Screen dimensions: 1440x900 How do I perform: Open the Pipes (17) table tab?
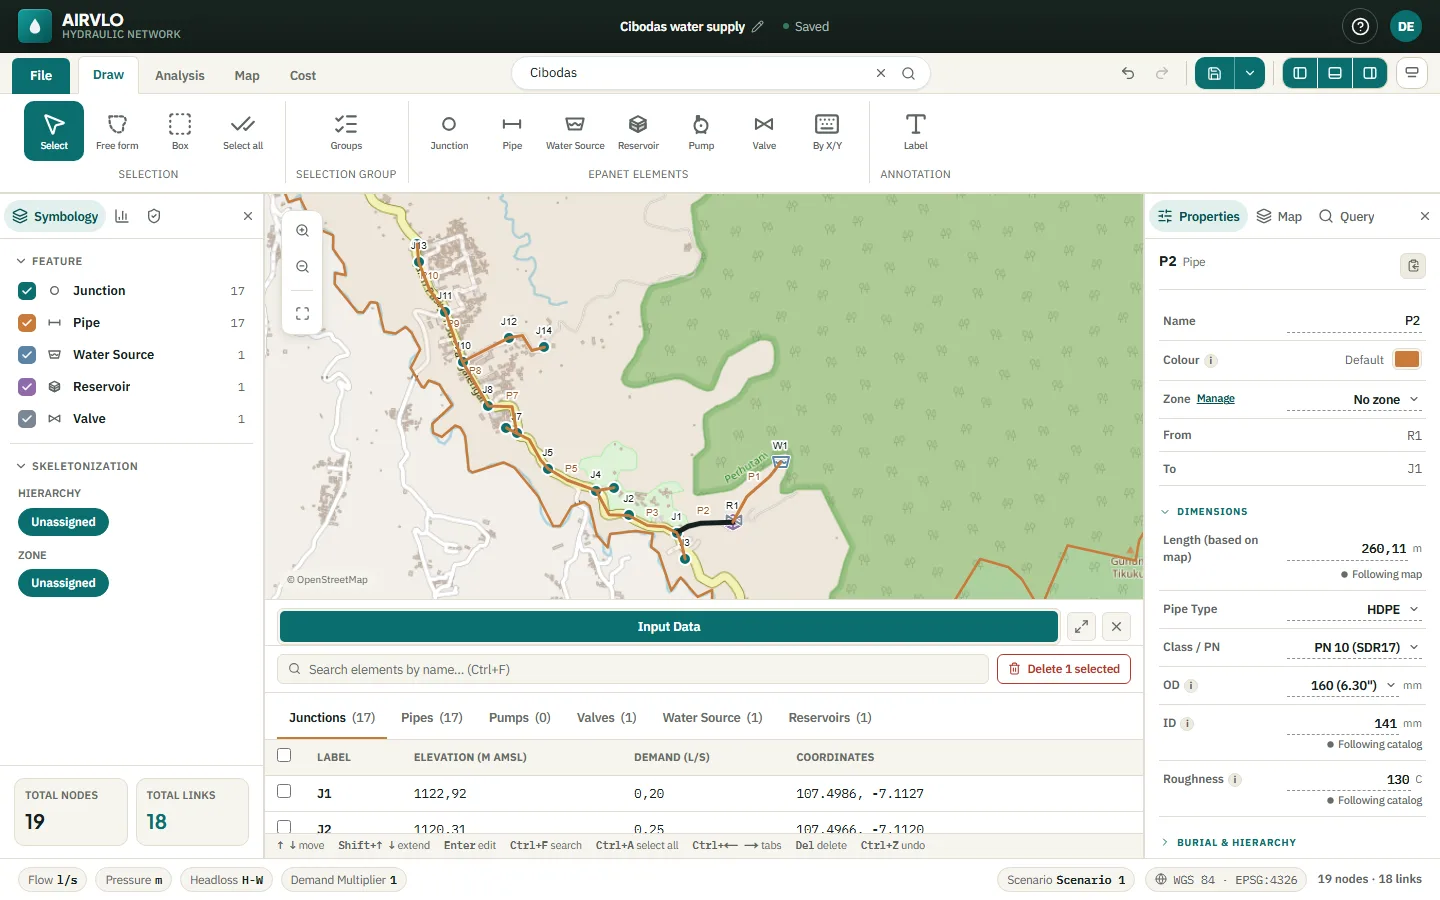(x=432, y=718)
